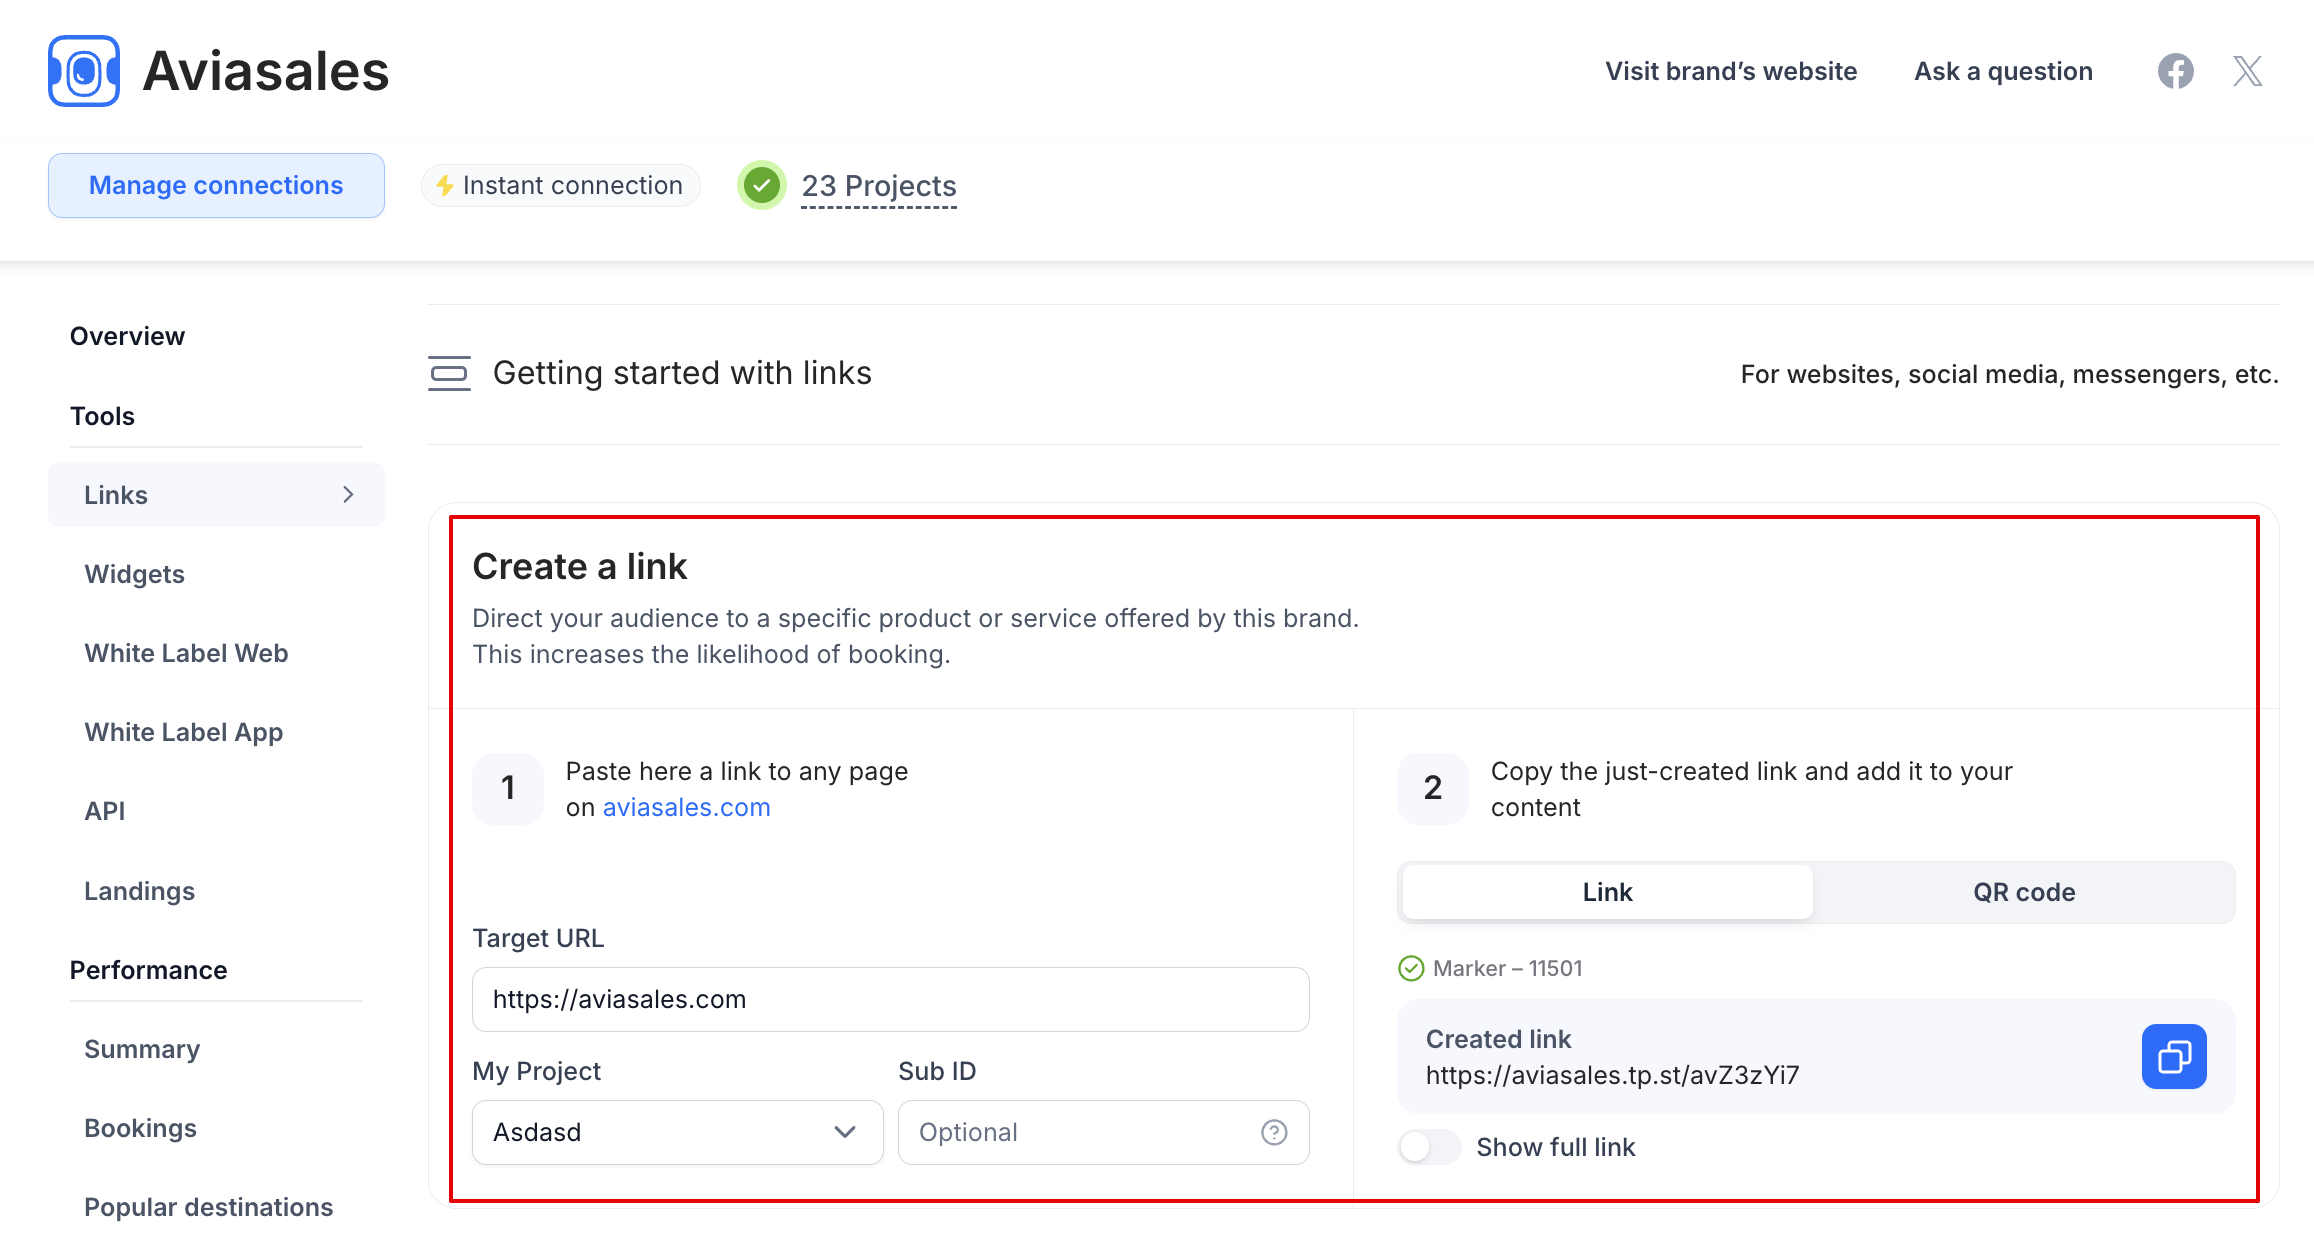Open Landings in the sidebar
Viewport: 2314px width, 1248px height.
tap(140, 891)
